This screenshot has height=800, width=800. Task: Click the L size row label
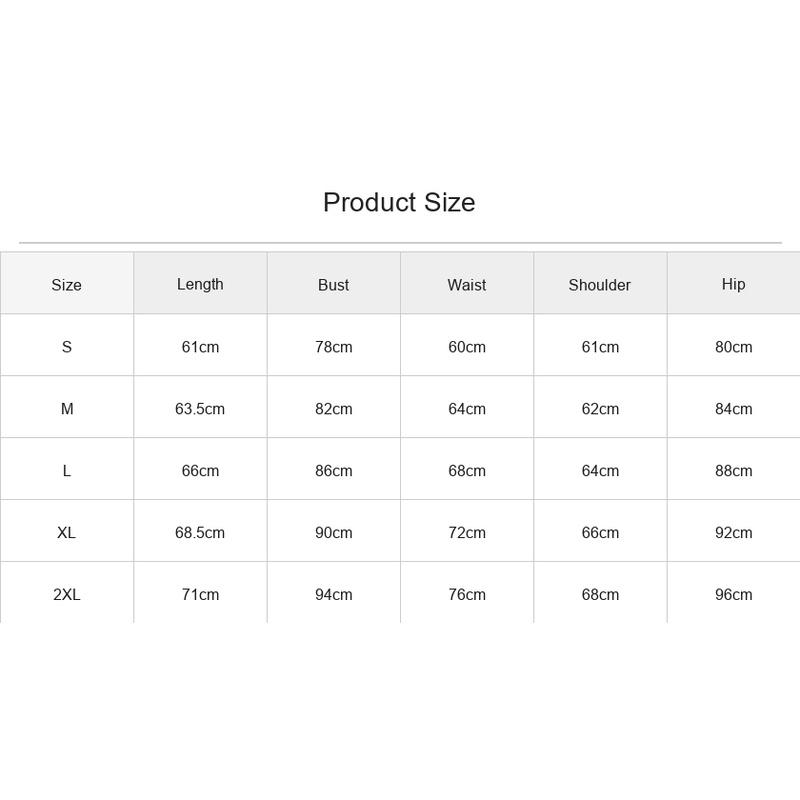(x=66, y=471)
